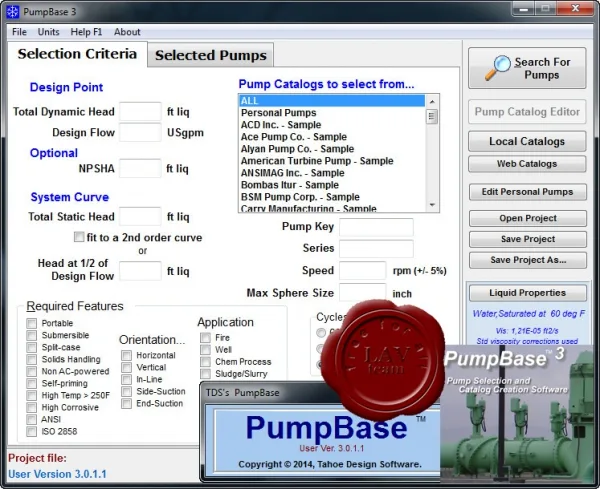Image resolution: width=600 pixels, height=489 pixels.
Task: Click the Pump Key input field
Action: (376, 227)
